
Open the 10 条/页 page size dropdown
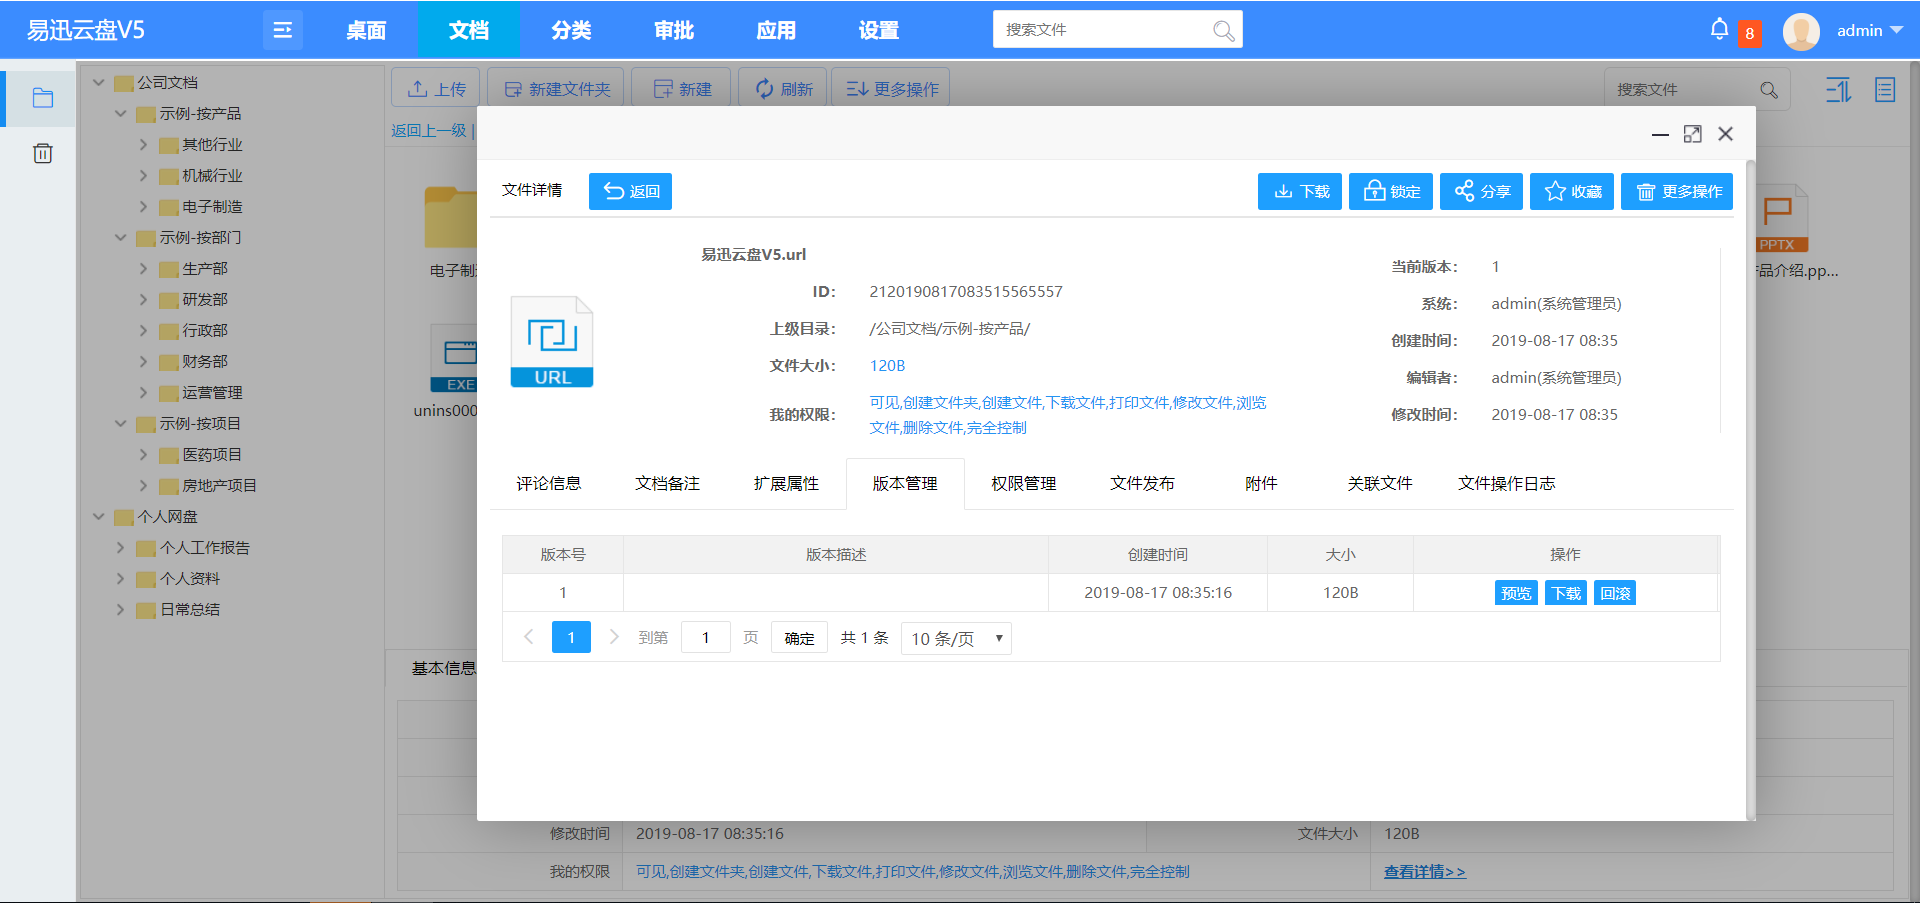[x=956, y=638]
